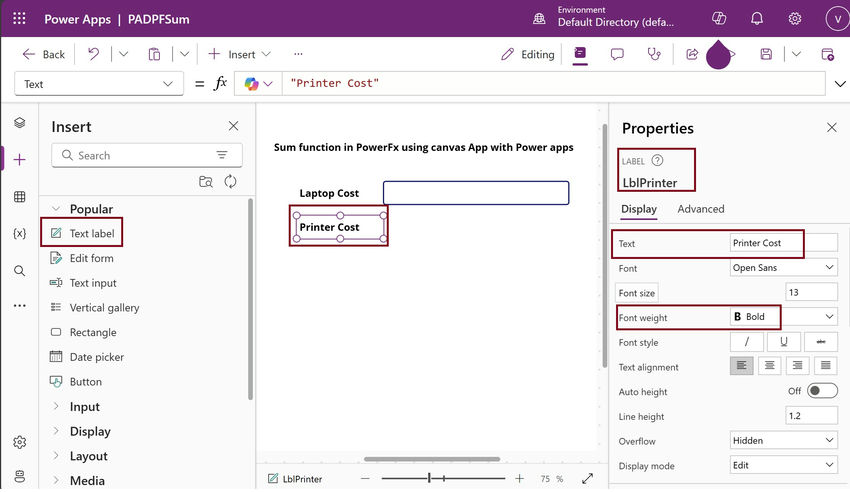Expand the Display section
Viewport: 850px width, 492px height.
pyautogui.click(x=56, y=431)
